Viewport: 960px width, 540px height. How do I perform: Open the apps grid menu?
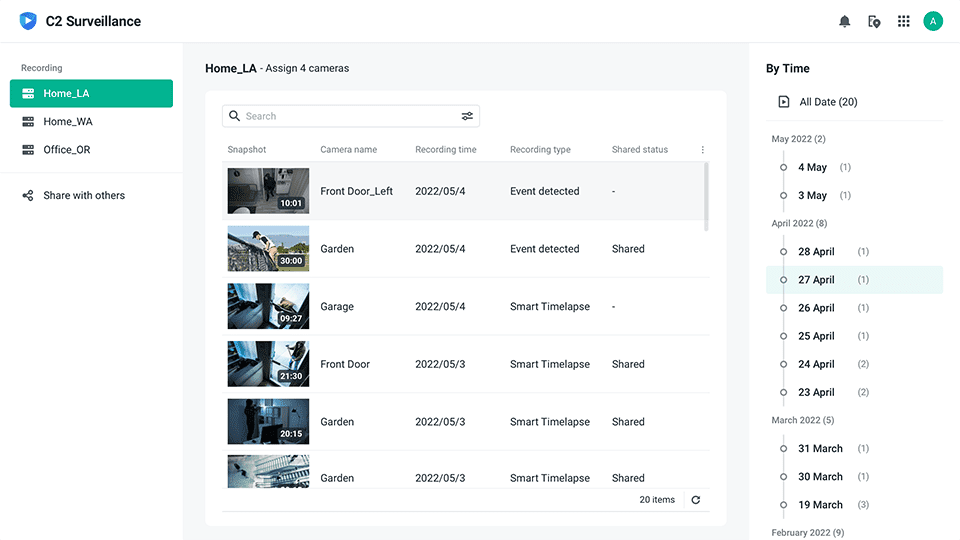pos(904,21)
